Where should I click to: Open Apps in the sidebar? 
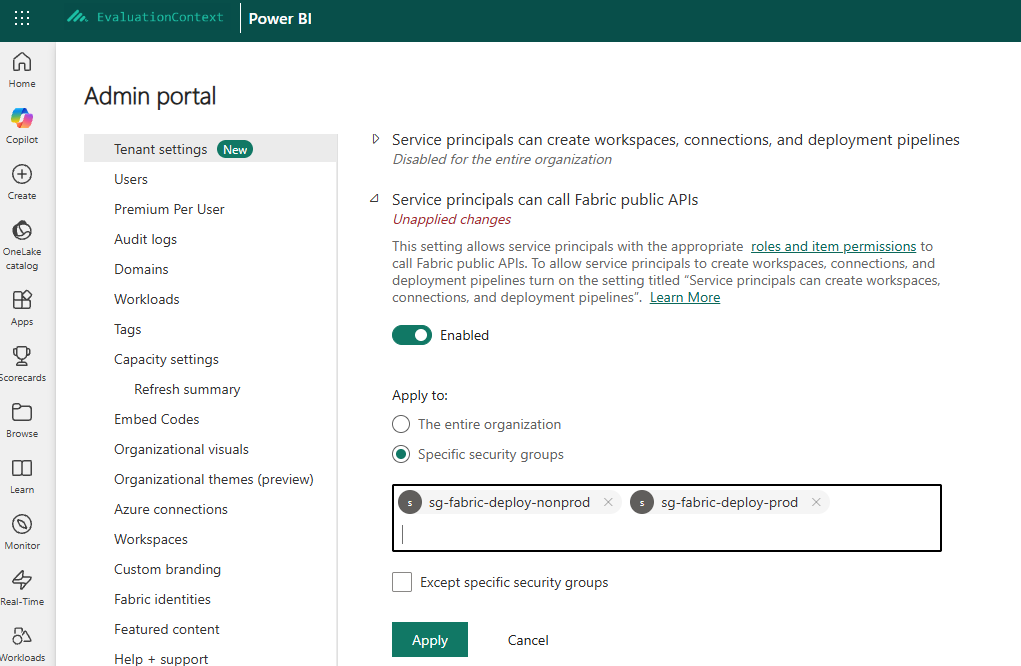pos(22,309)
